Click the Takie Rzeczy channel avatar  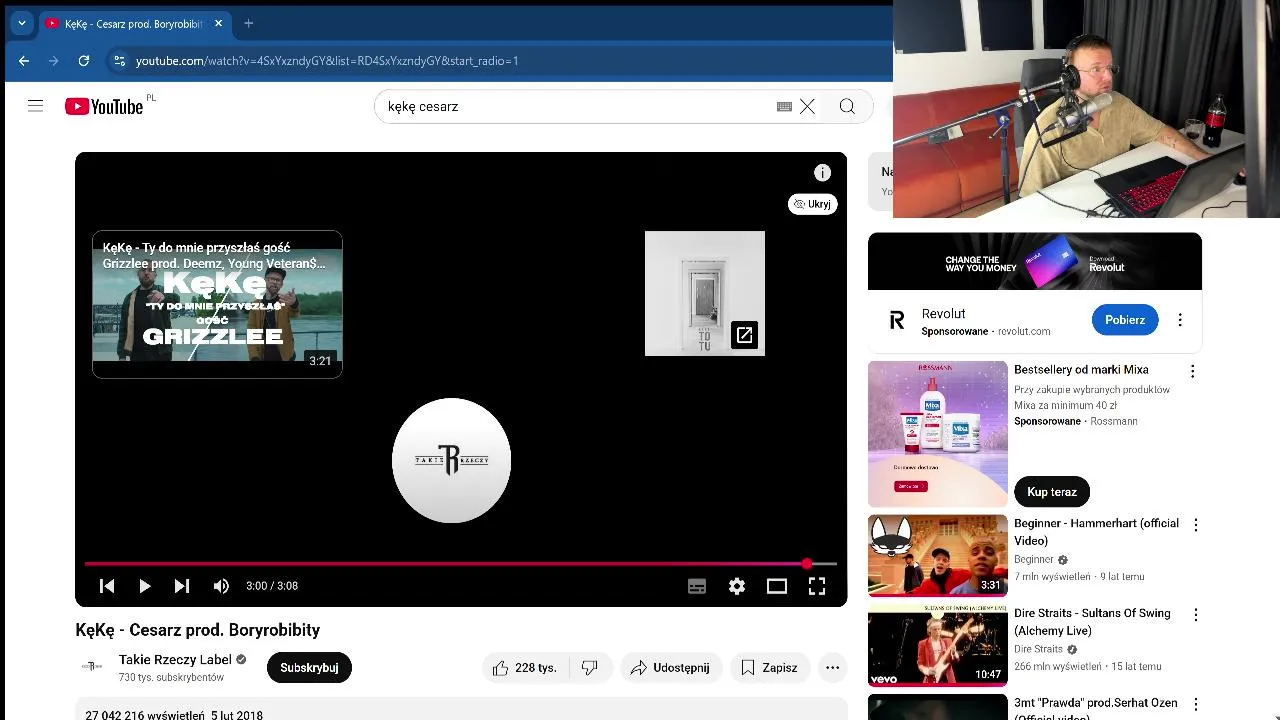pos(91,666)
